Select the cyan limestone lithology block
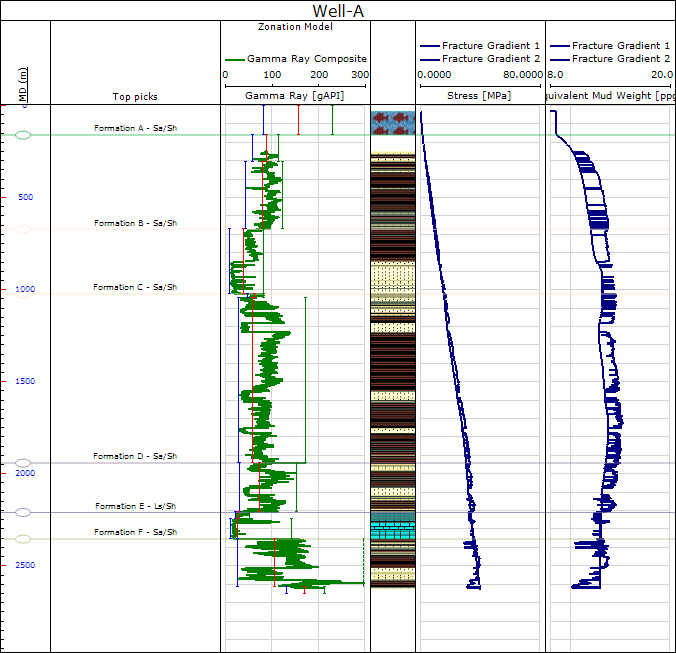The height and width of the screenshot is (653, 676). 392,530
